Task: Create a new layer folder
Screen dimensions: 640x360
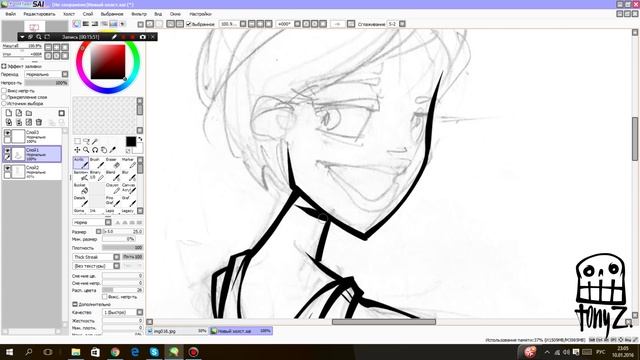Action: pos(29,113)
